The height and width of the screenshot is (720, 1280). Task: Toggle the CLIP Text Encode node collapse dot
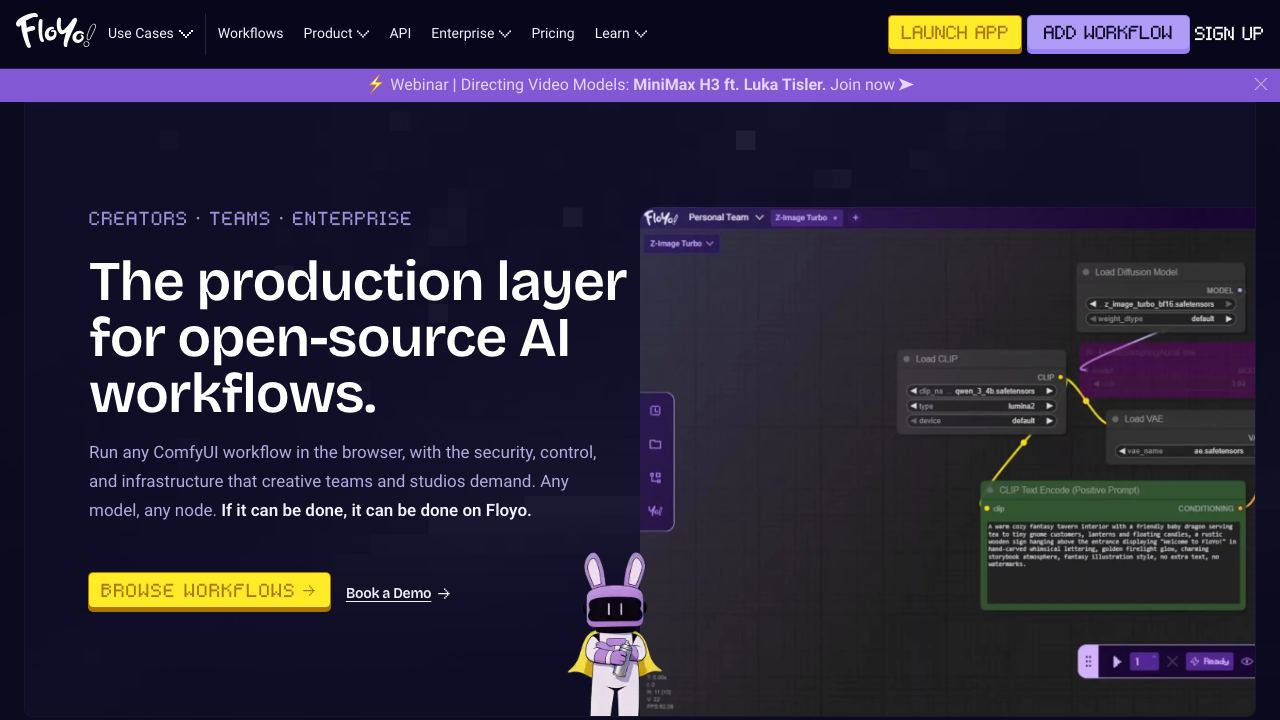990,490
